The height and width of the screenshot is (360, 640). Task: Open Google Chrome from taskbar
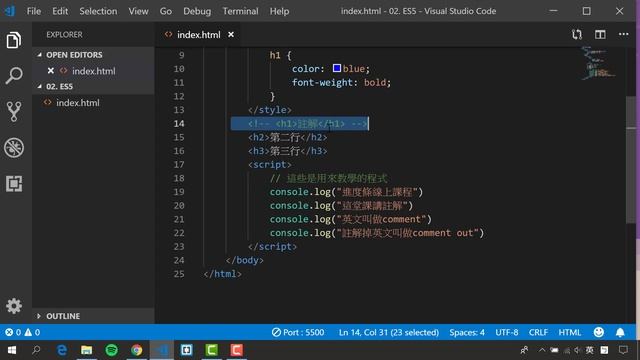click(x=137, y=350)
